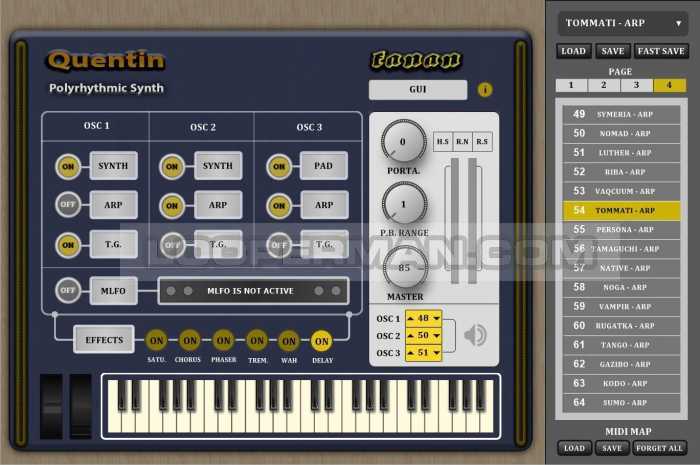Select preset 50 NOMAD - ARP
This screenshot has width=700, height=465.
pyautogui.click(x=621, y=133)
